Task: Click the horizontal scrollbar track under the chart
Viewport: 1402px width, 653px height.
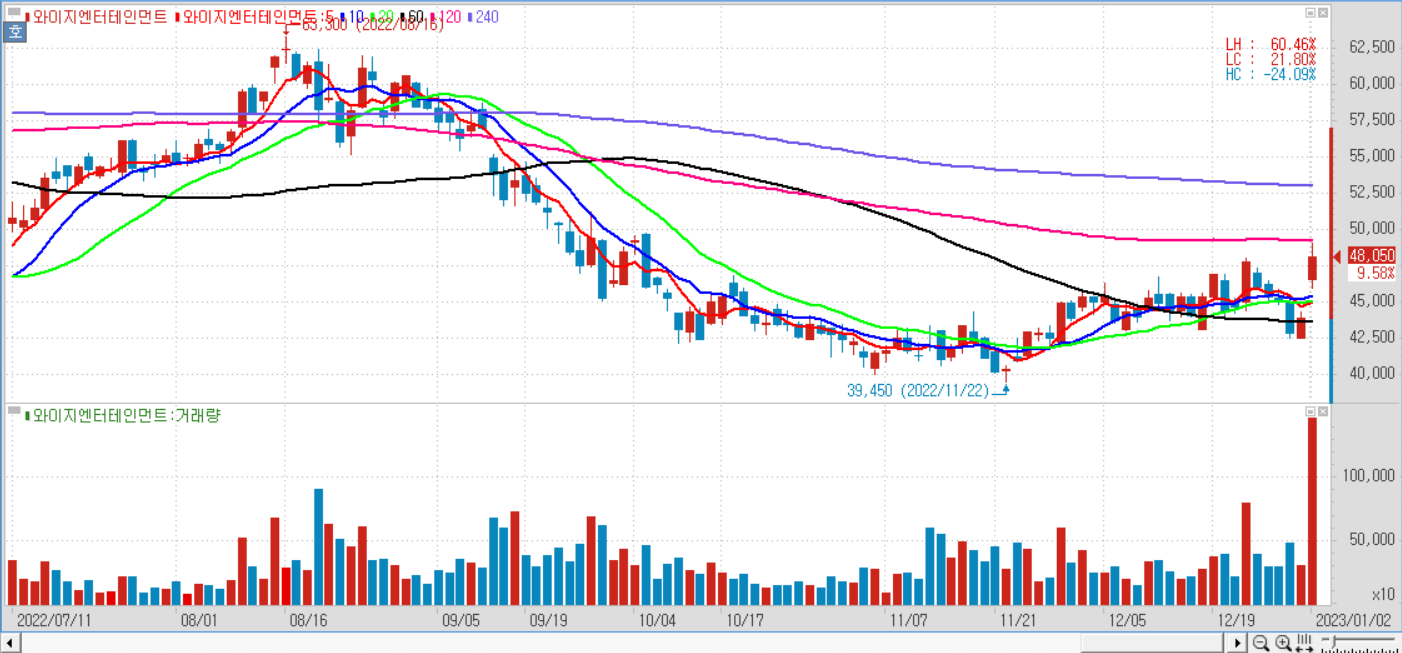Action: tap(625, 642)
